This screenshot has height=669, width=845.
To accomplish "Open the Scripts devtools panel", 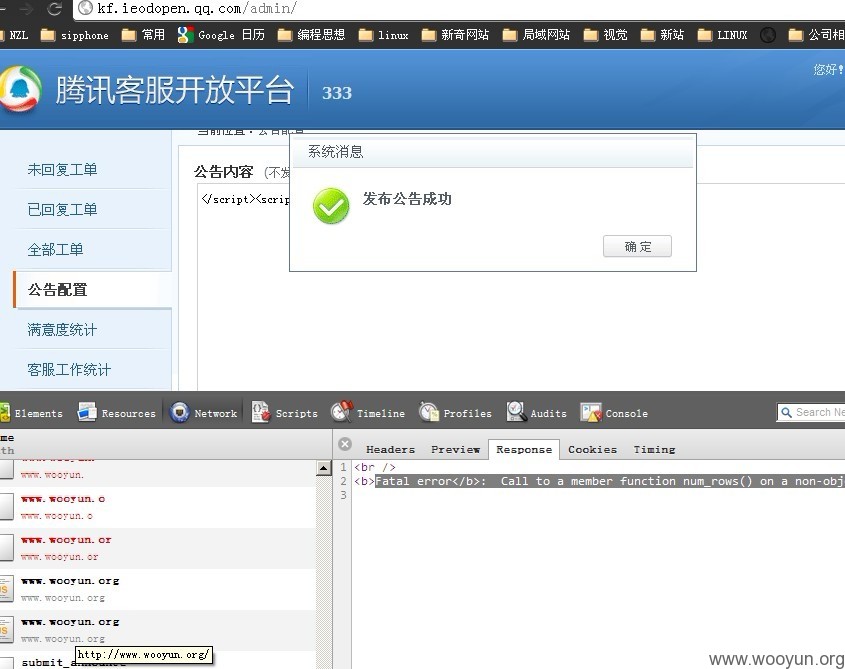I will click(x=285, y=413).
